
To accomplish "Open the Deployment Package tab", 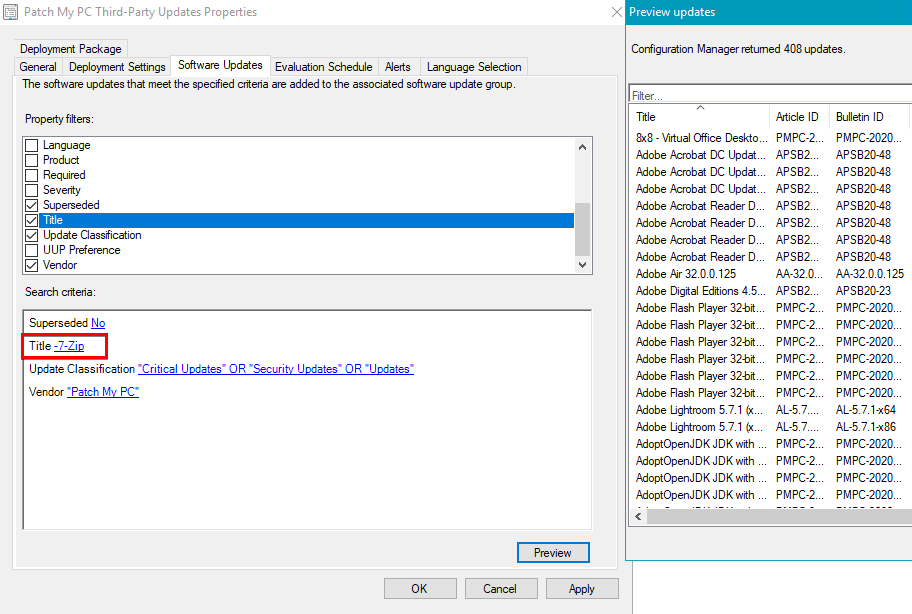I will click(x=71, y=49).
